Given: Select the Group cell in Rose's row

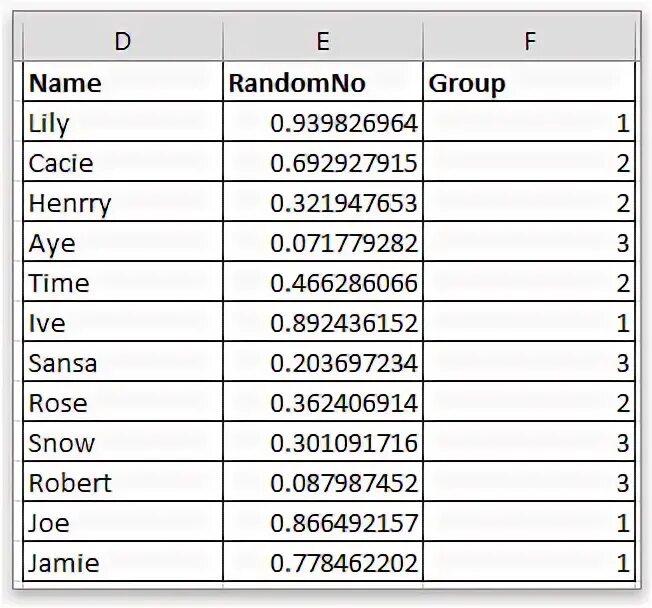Looking at the screenshot, I should (529, 403).
